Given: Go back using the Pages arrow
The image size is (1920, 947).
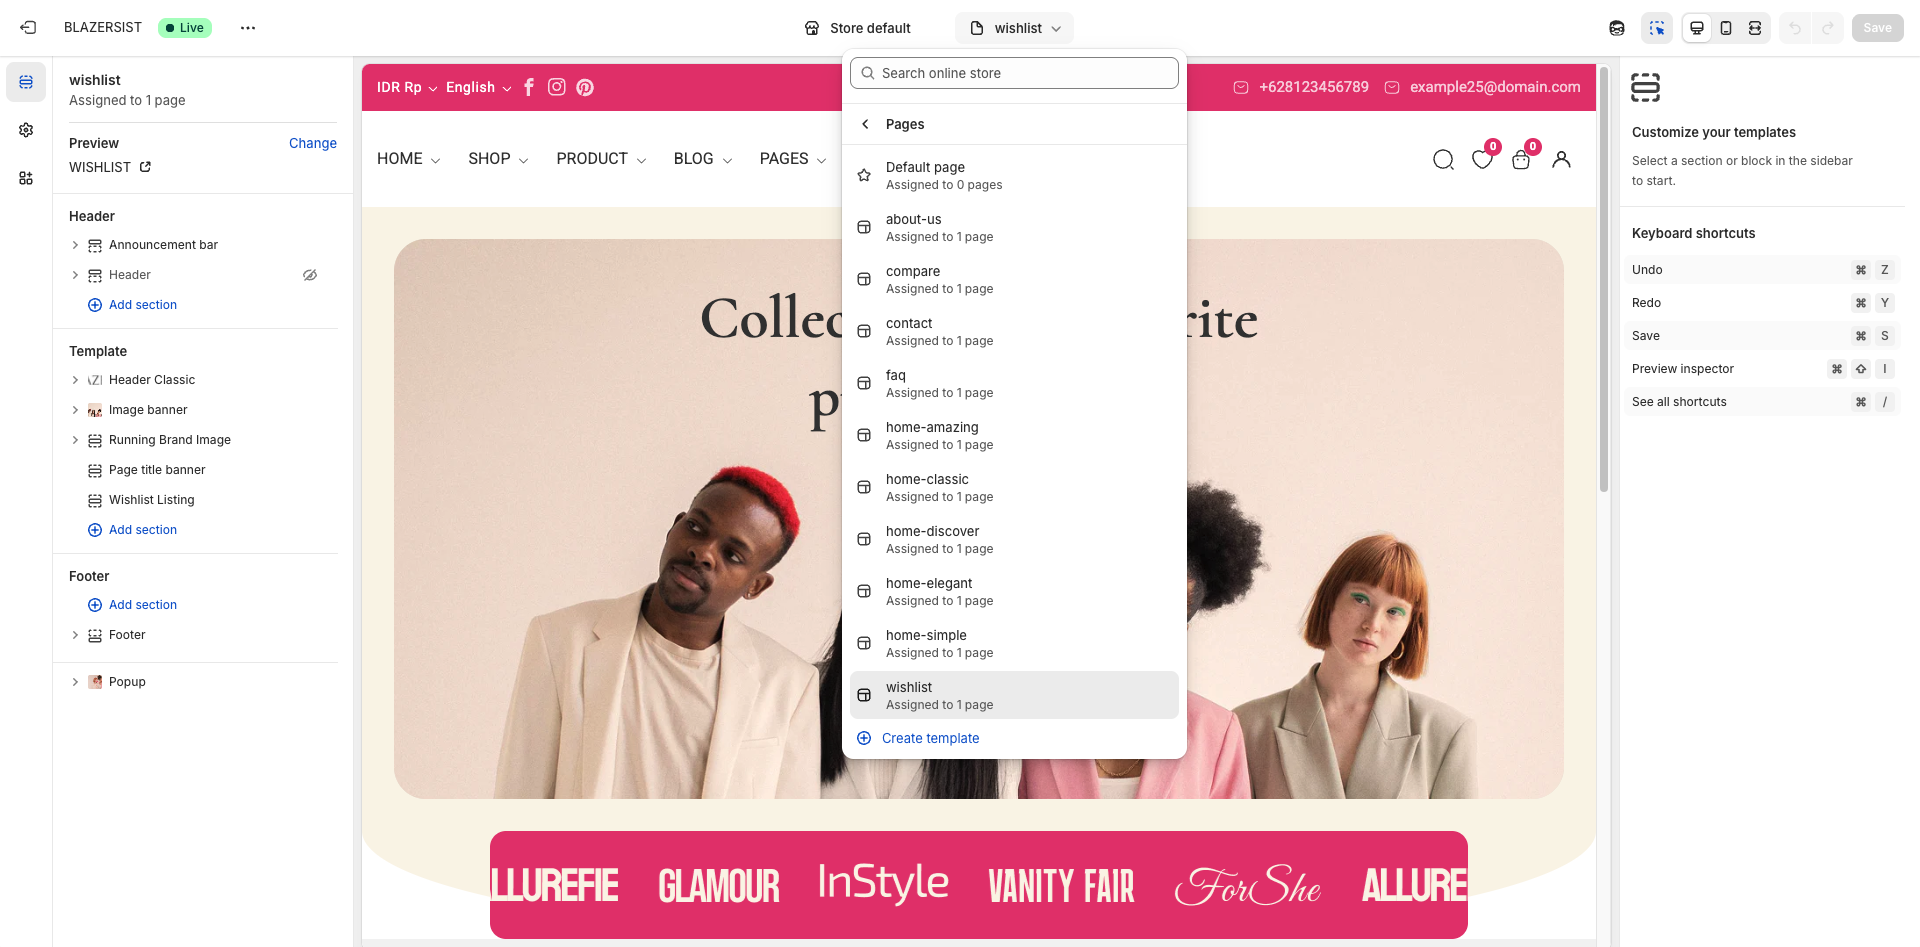Looking at the screenshot, I should [x=866, y=124].
